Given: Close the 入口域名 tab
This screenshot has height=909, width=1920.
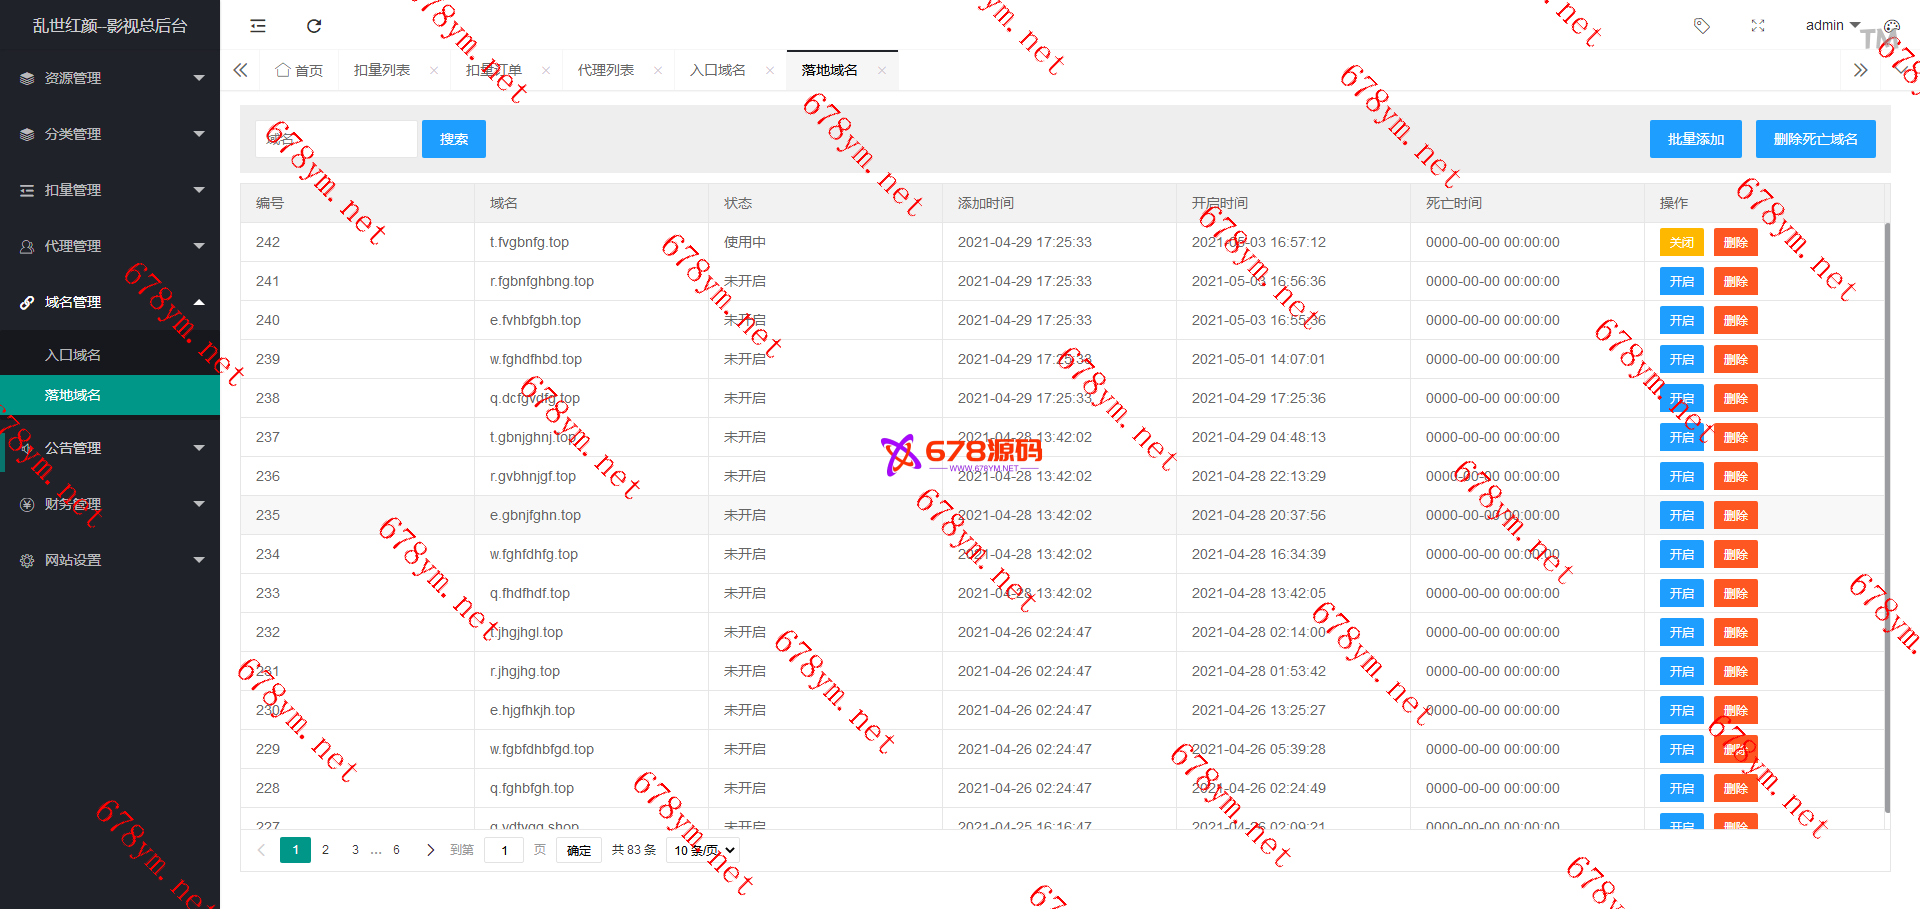Looking at the screenshot, I should [x=770, y=70].
